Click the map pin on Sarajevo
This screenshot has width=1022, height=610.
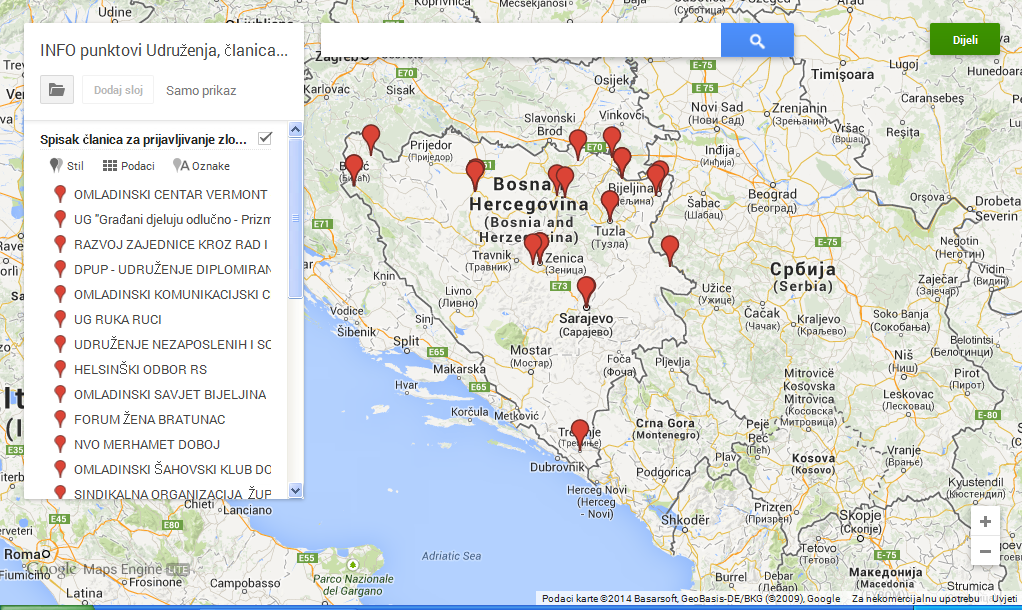coord(586,289)
